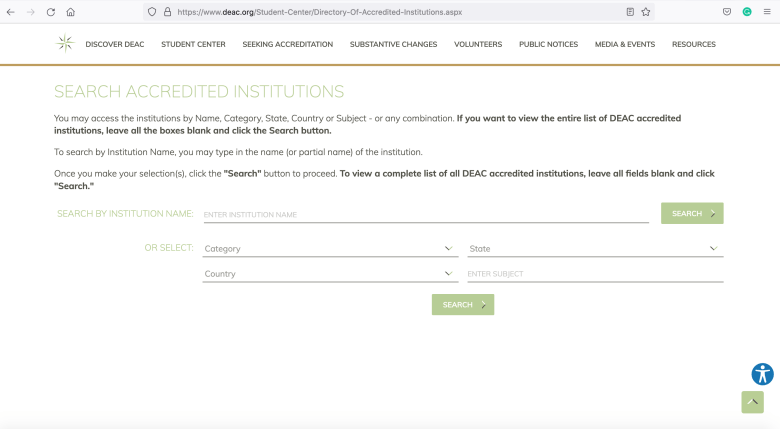
Task: Open the Student Center menu
Action: [x=194, y=44]
